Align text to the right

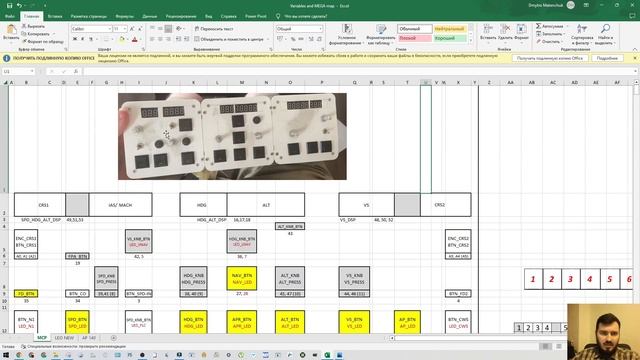point(168,39)
